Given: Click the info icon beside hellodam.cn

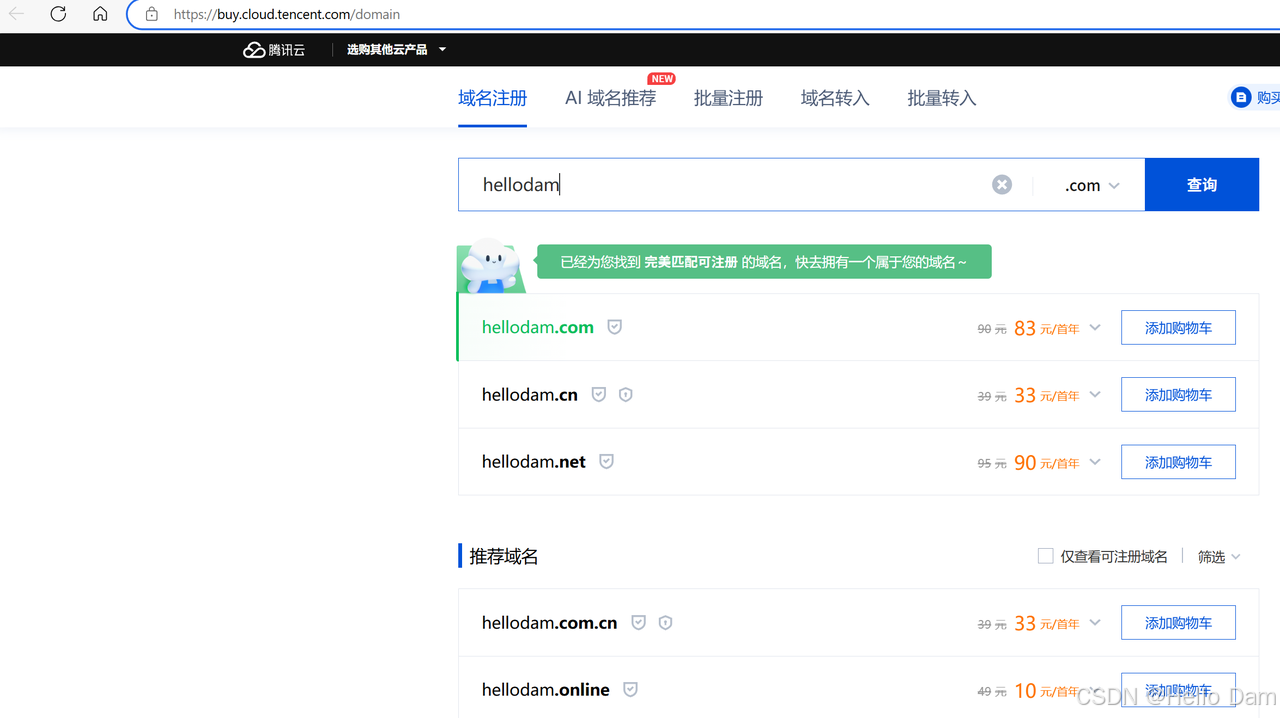Looking at the screenshot, I should click(x=625, y=394).
